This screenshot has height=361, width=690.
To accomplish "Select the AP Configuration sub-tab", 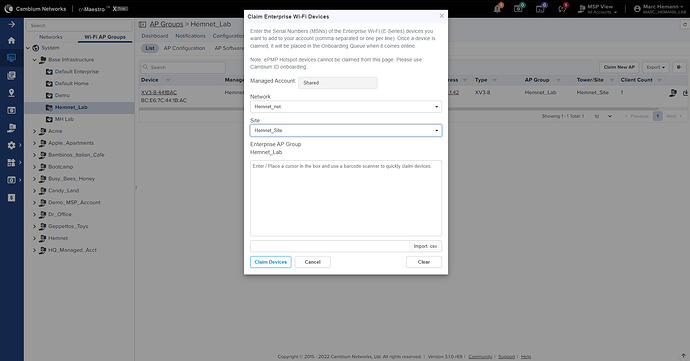I will (x=184, y=48).
